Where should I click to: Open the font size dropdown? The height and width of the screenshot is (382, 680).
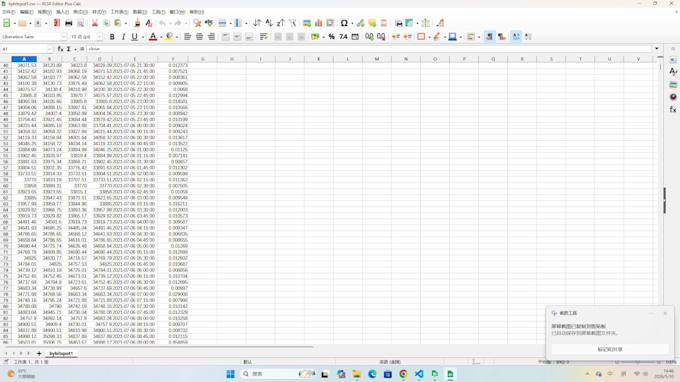[99, 37]
